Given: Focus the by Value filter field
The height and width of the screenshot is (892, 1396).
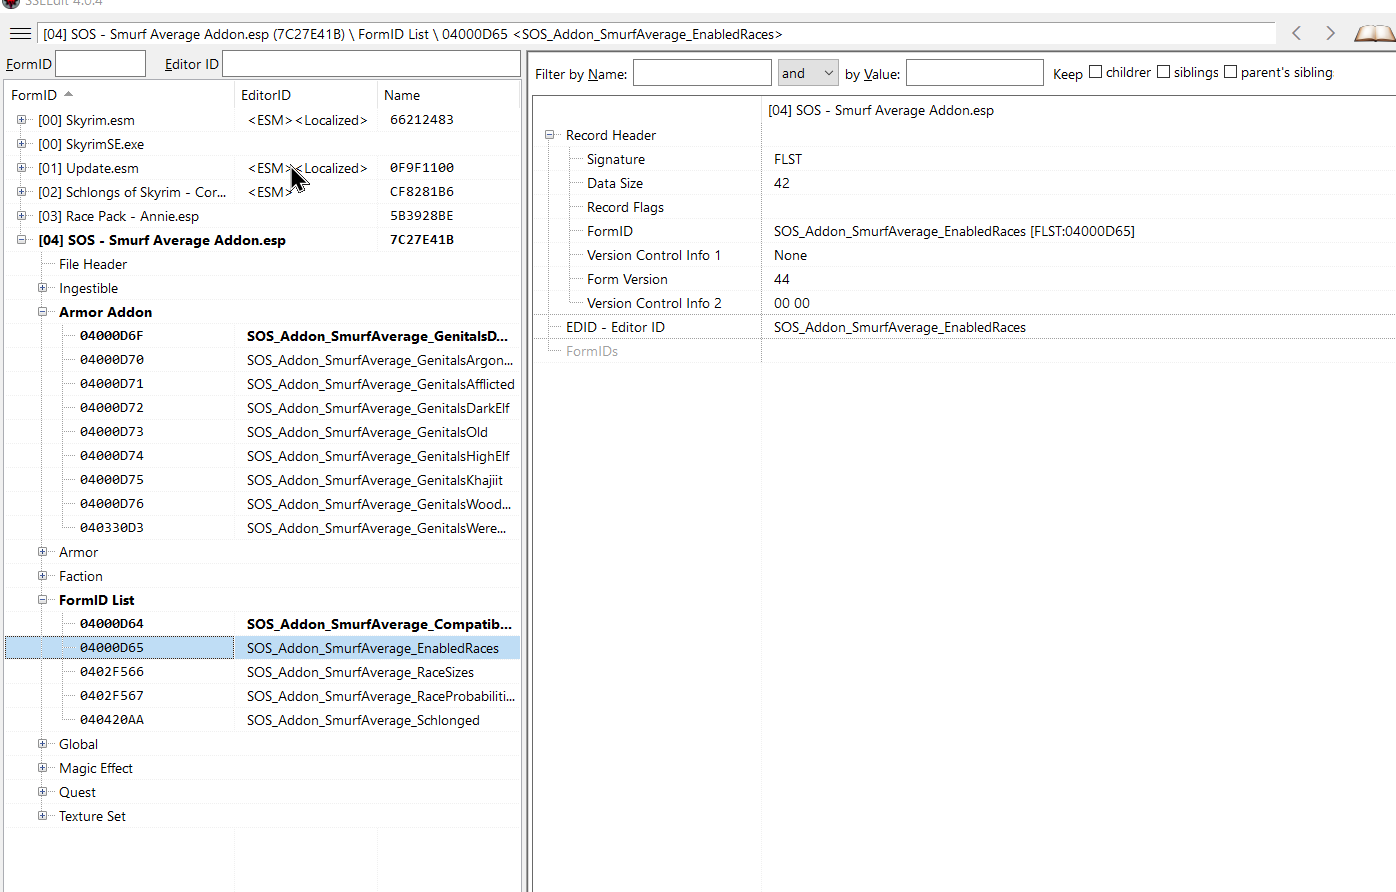Looking at the screenshot, I should pos(974,73).
